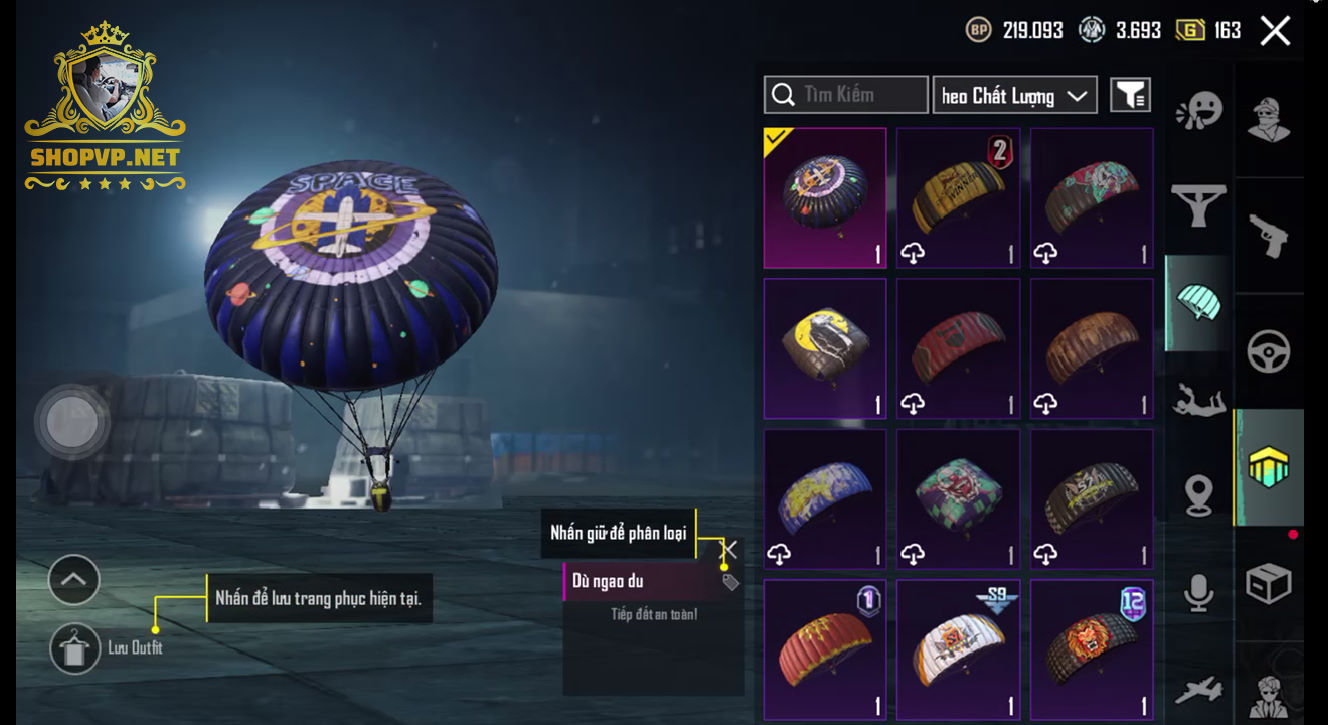
Task: Open the airplane skins category icon
Action: pos(1198,690)
